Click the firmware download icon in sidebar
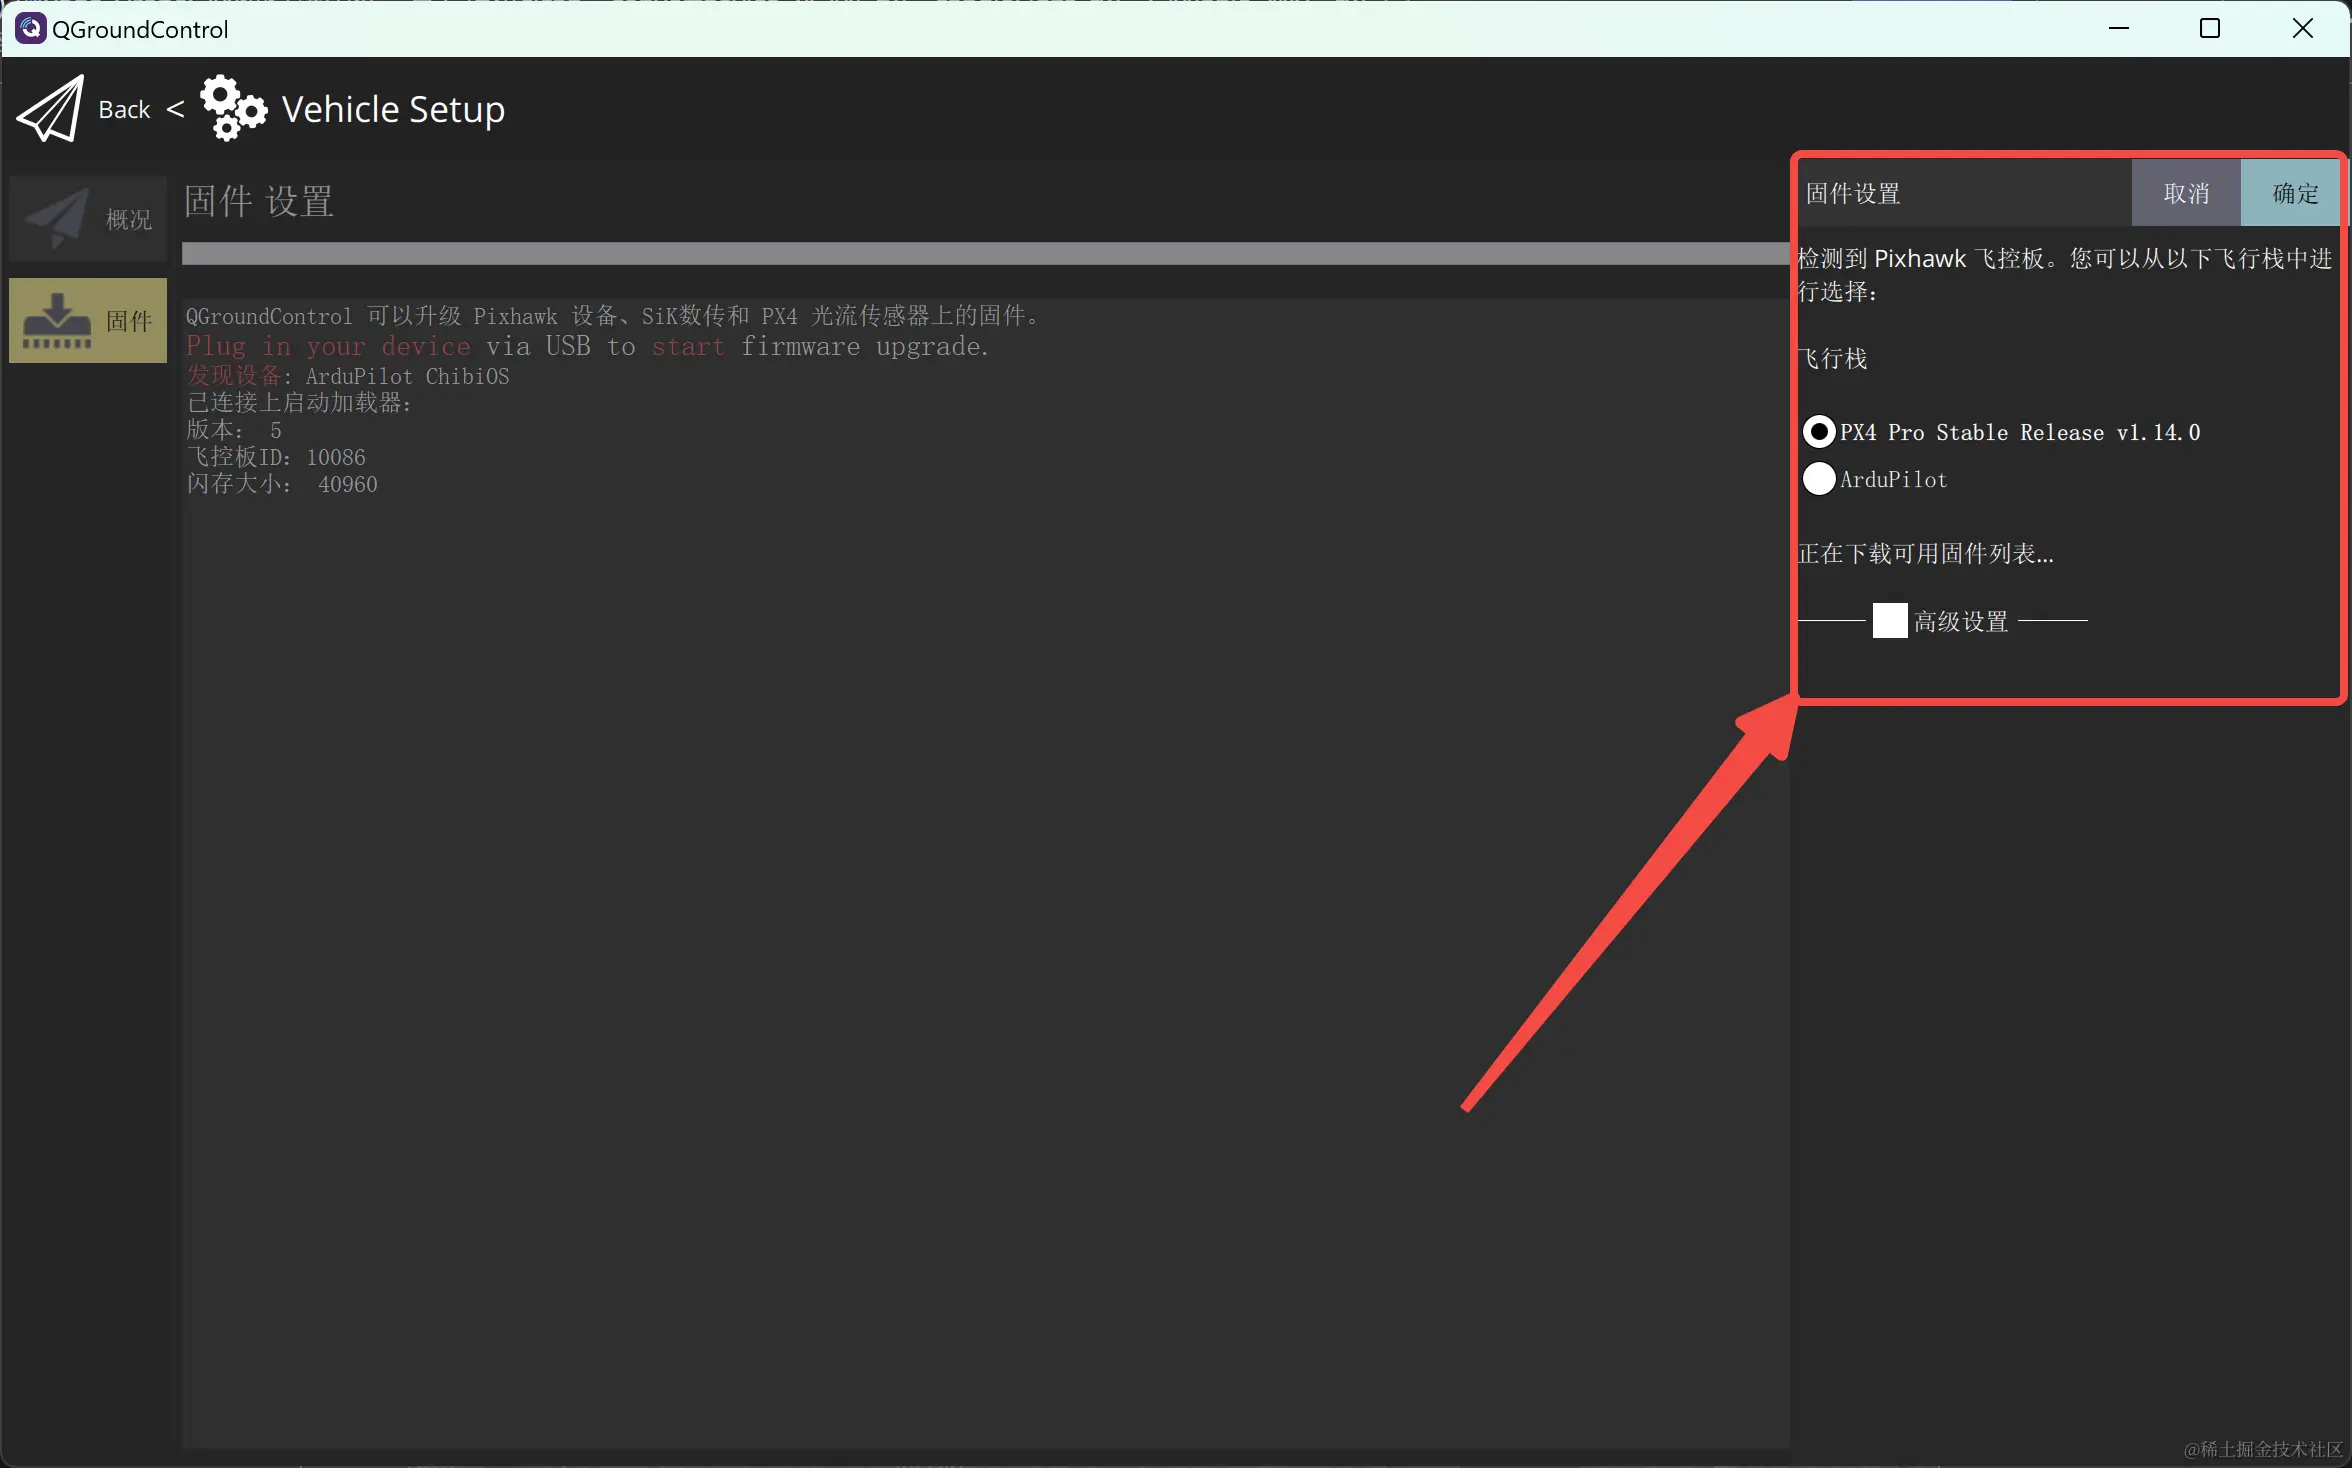Viewport: 2352px width, 1468px height. pyautogui.click(x=57, y=321)
